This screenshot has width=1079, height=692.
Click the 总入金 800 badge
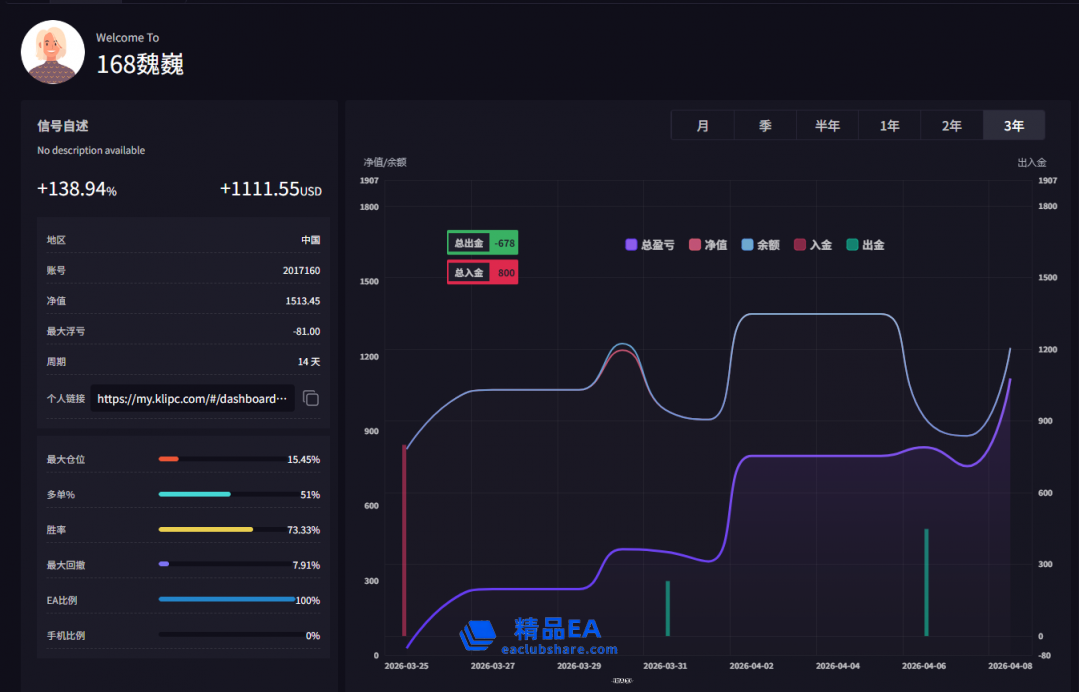[482, 272]
